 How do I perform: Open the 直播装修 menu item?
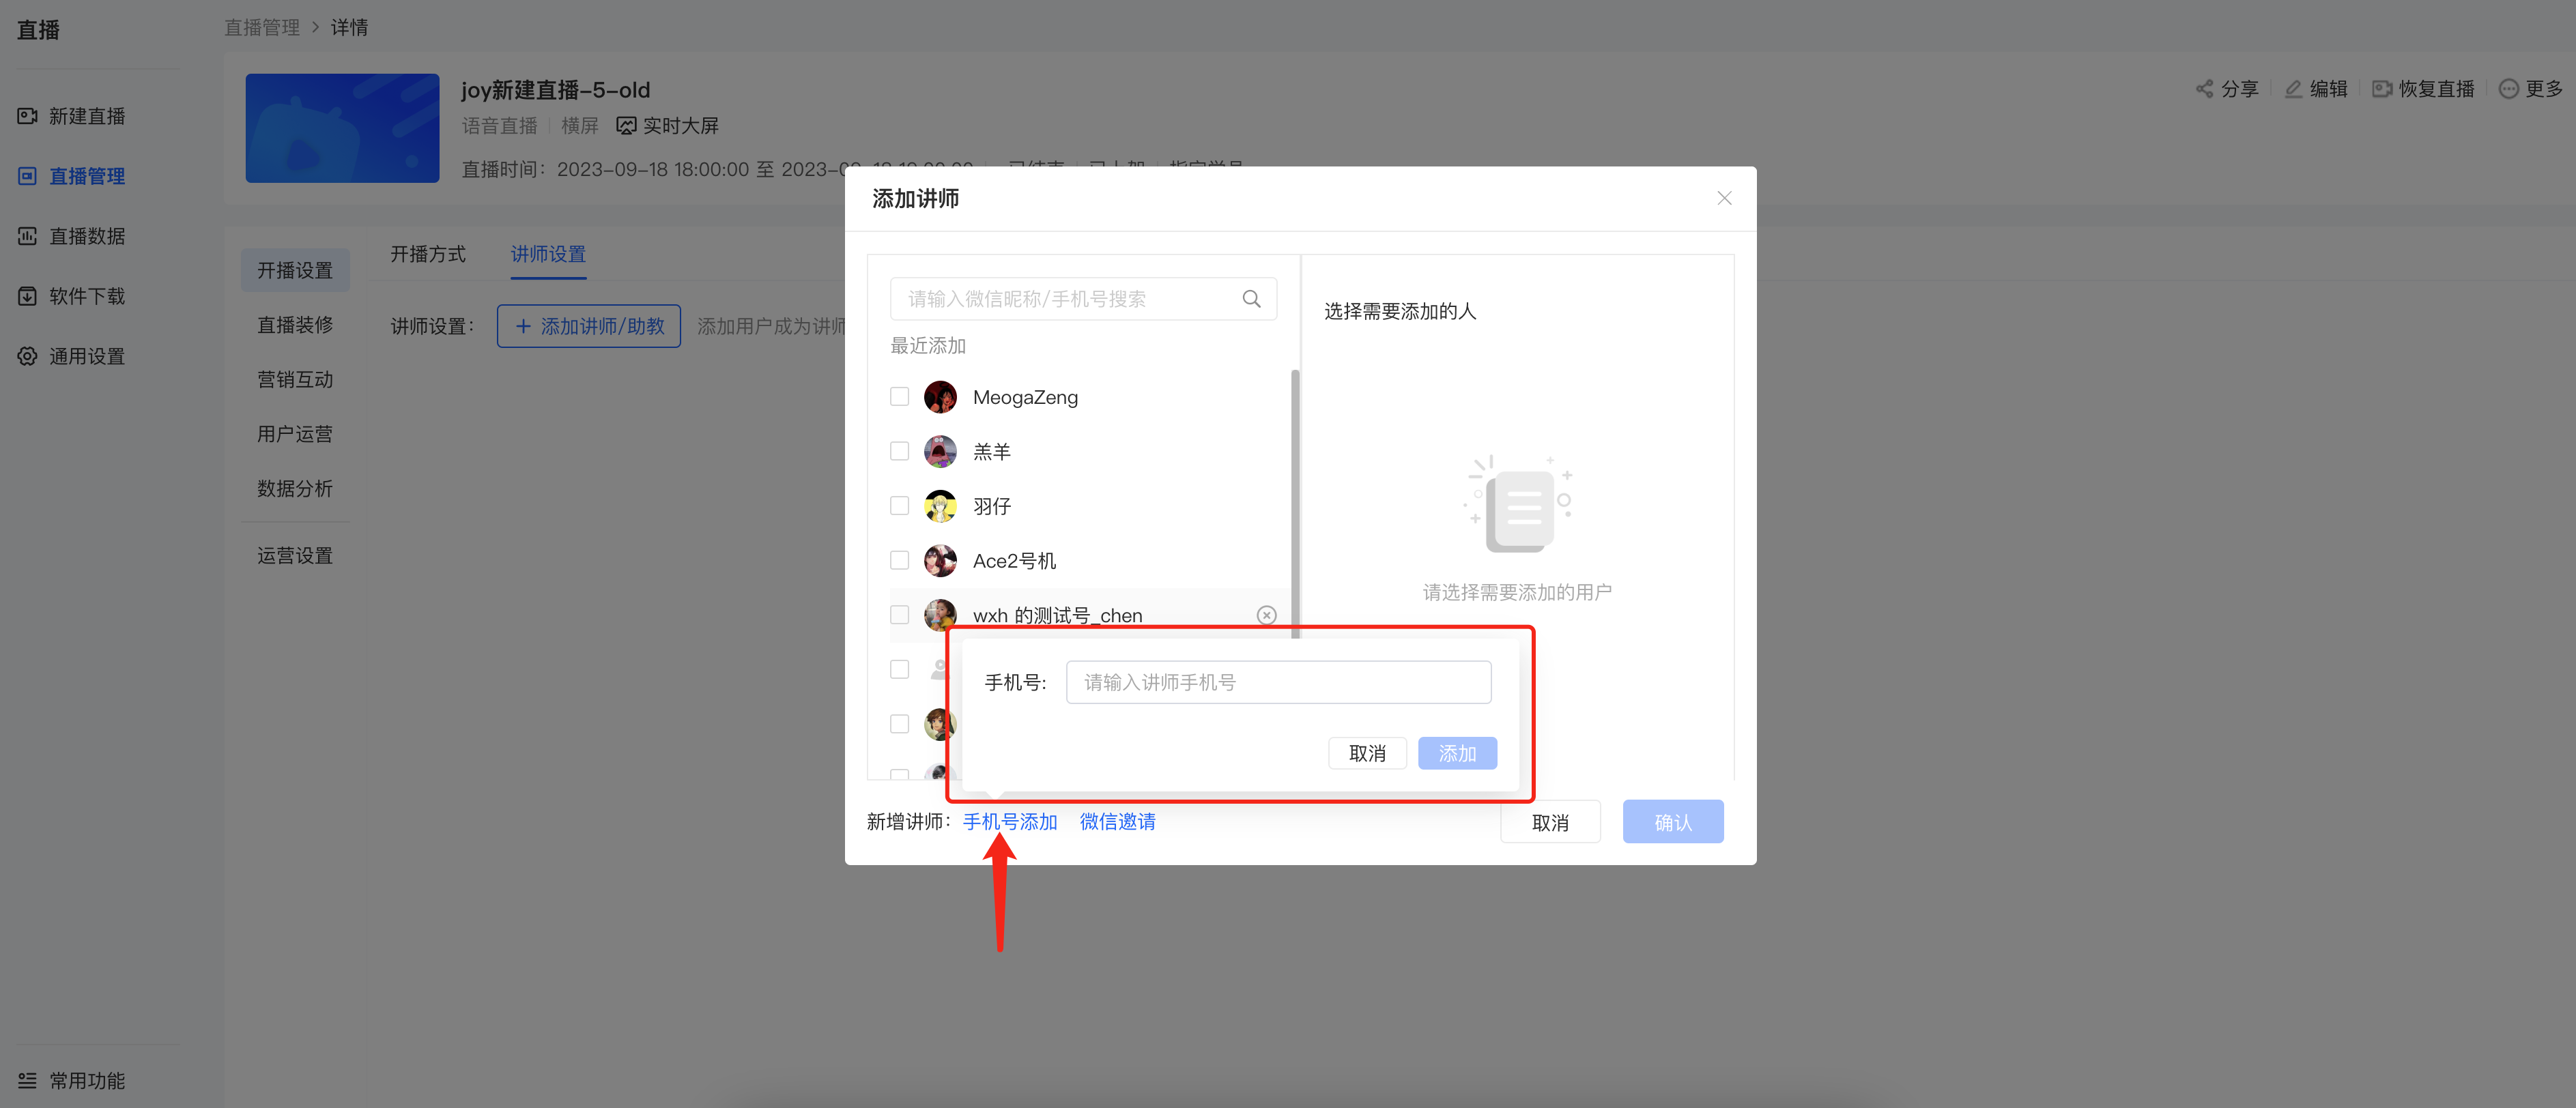point(295,325)
